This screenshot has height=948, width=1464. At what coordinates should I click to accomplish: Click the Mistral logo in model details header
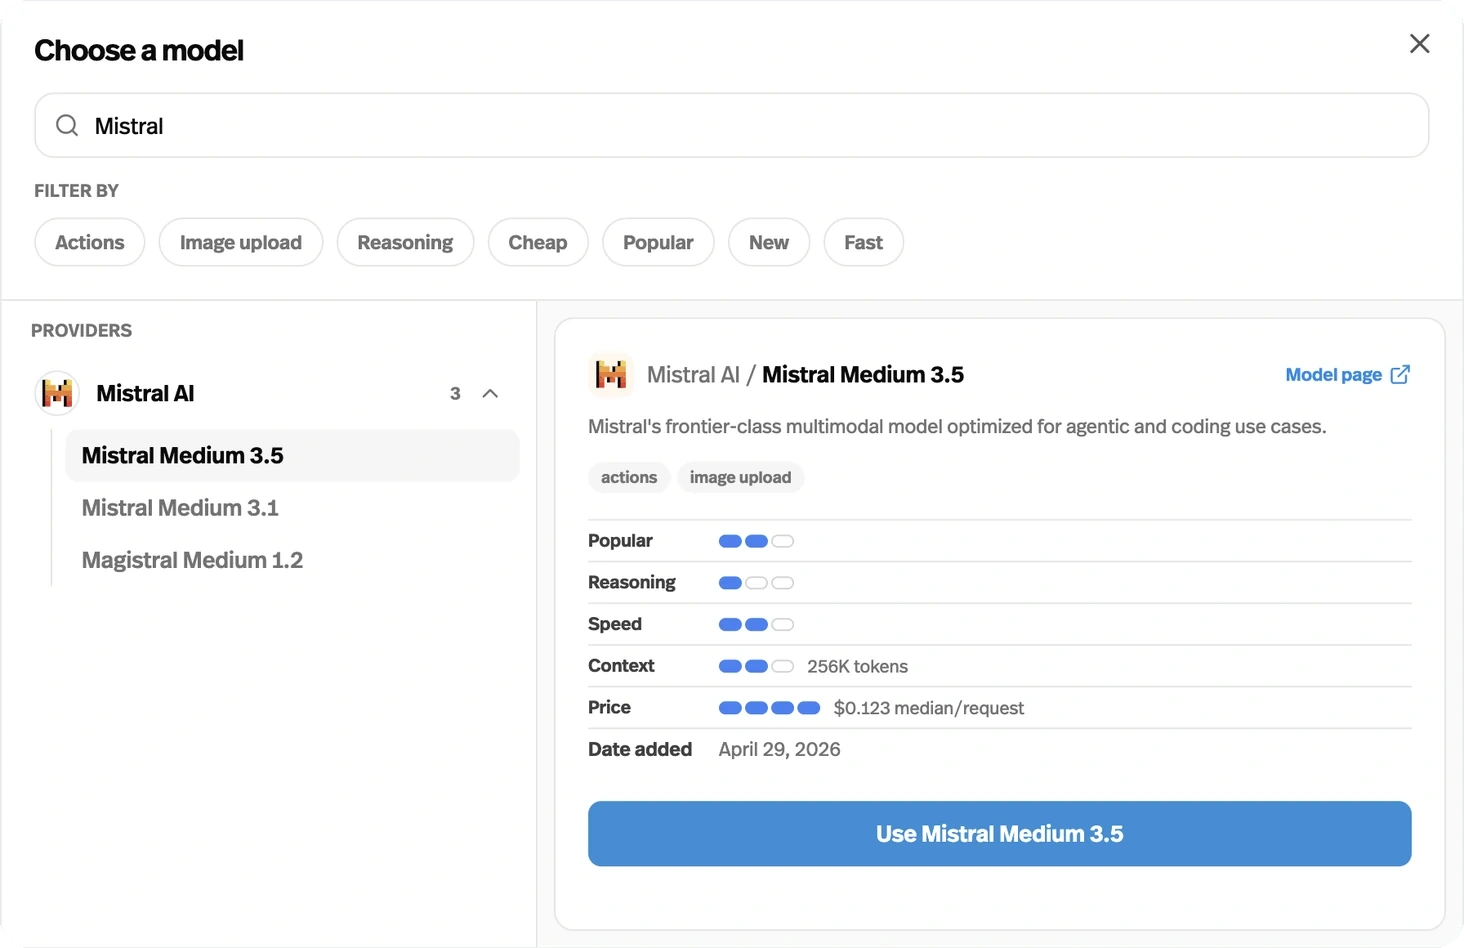[x=611, y=374]
